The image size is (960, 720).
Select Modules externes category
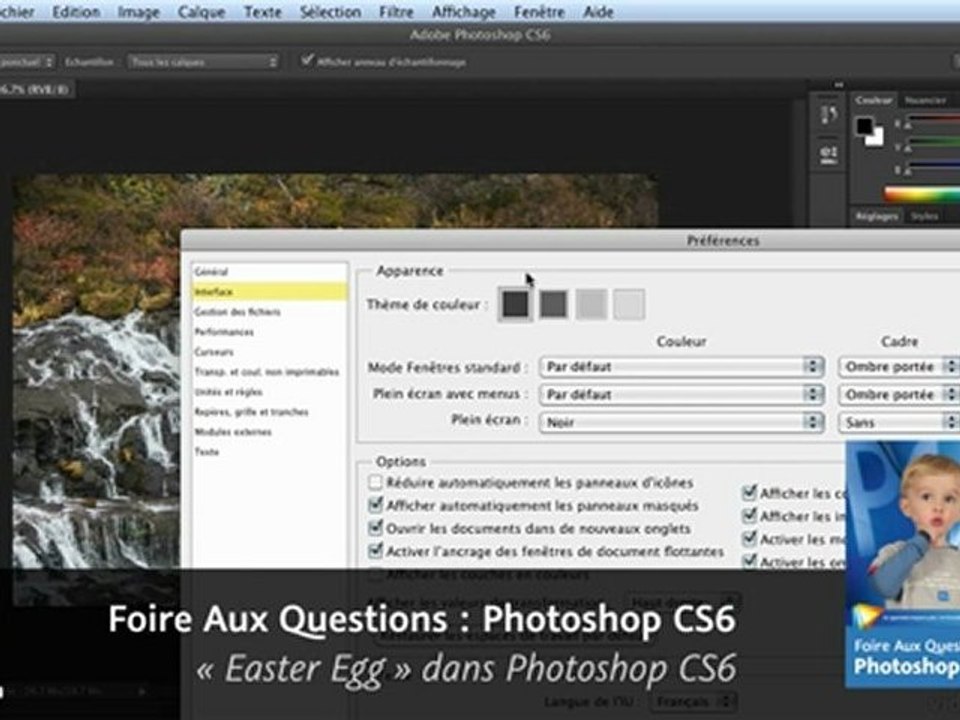pos(269,432)
